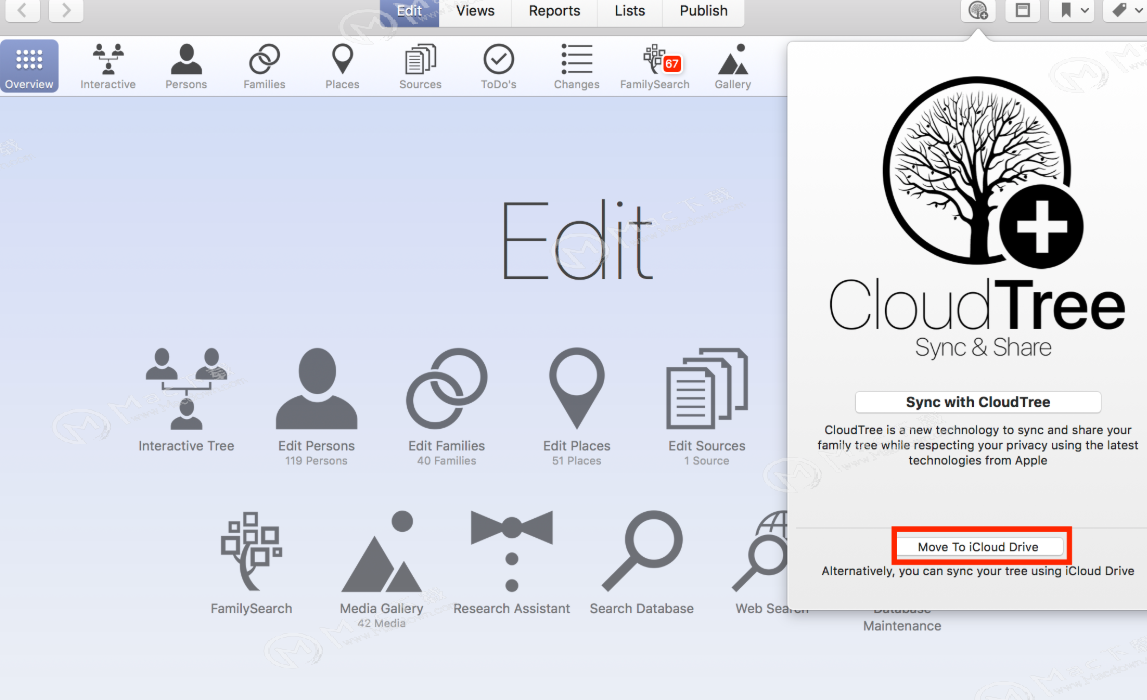This screenshot has width=1147, height=700.
Task: Open the Publish tab
Action: tap(704, 11)
